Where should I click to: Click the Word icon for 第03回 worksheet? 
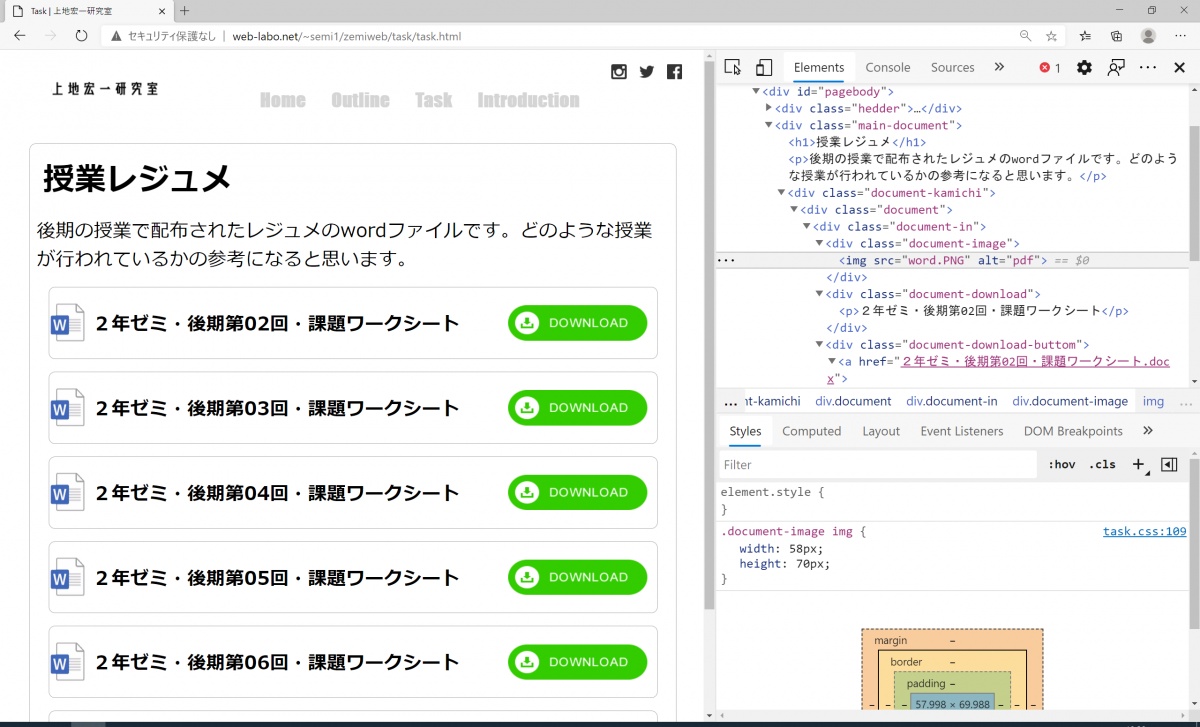(x=67, y=408)
